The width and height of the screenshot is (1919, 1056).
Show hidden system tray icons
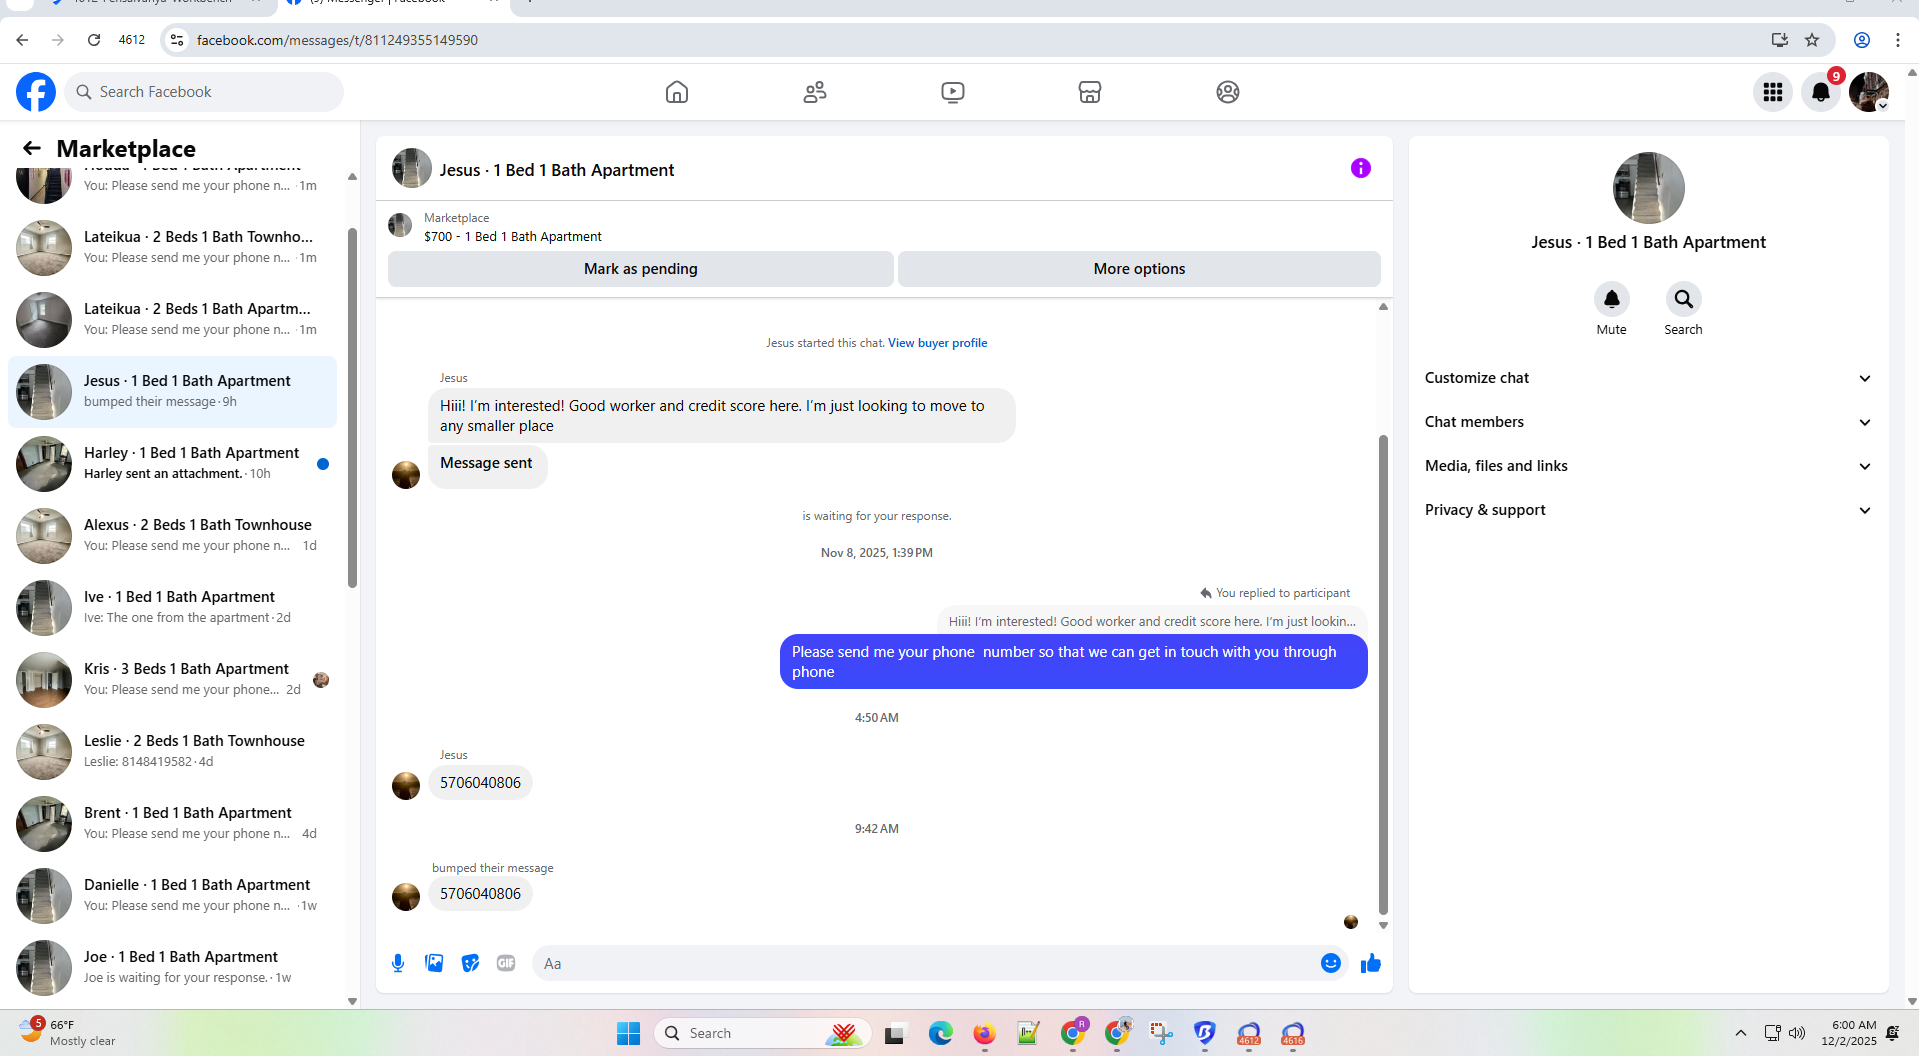coord(1741,1033)
